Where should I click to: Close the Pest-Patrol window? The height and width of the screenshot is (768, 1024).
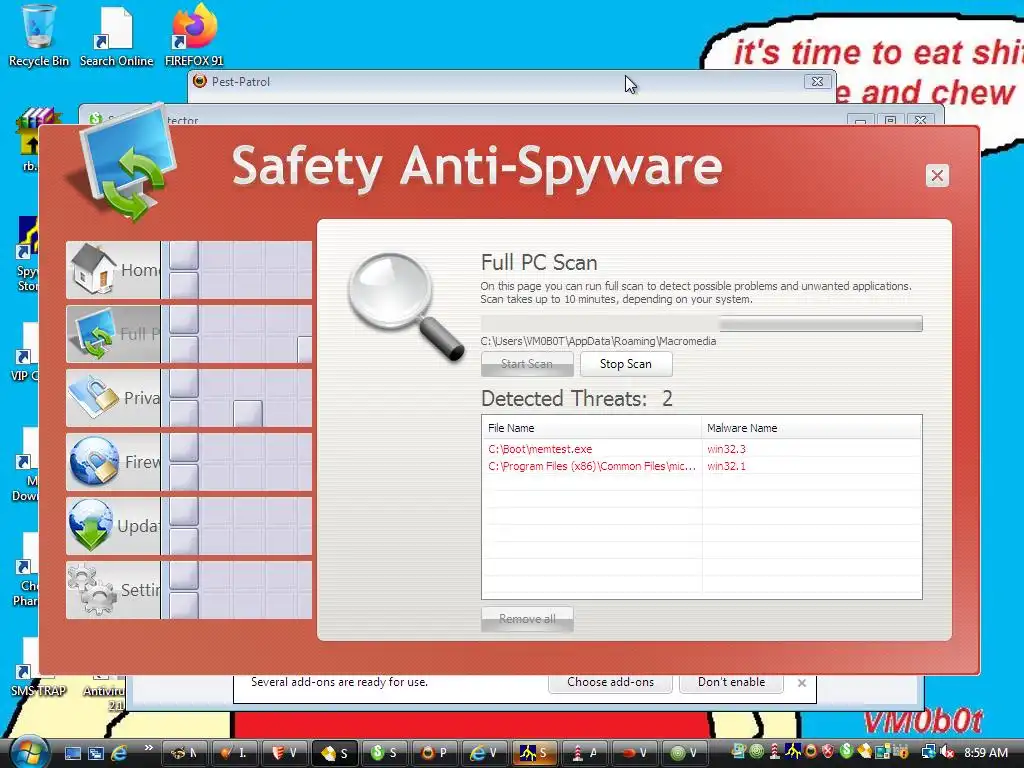[x=818, y=82]
